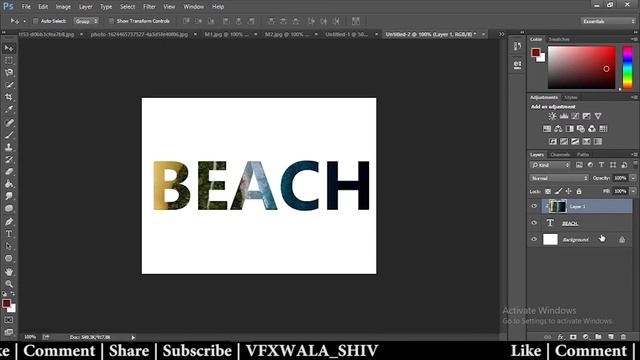The image size is (640, 360).
Task: Select the Path Selection tool
Action: [9, 246]
